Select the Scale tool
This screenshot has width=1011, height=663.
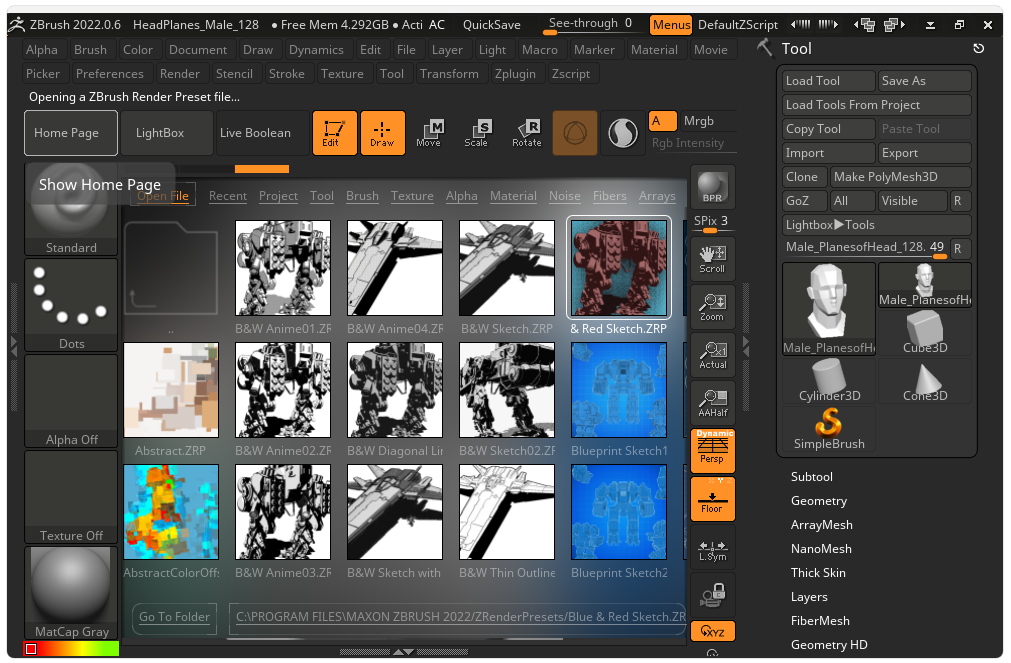476,133
